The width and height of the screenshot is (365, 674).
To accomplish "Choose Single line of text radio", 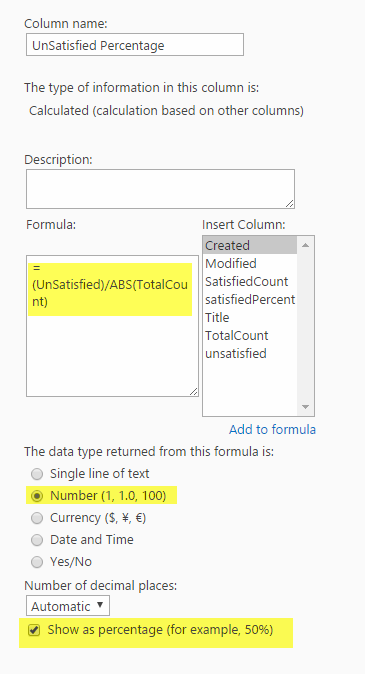I will pos(37,474).
